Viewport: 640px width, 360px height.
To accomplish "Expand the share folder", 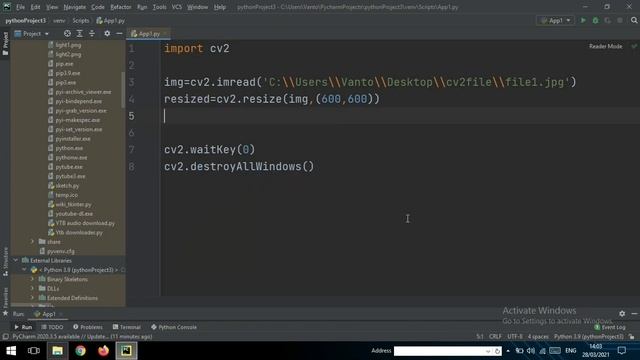I will coord(33,242).
